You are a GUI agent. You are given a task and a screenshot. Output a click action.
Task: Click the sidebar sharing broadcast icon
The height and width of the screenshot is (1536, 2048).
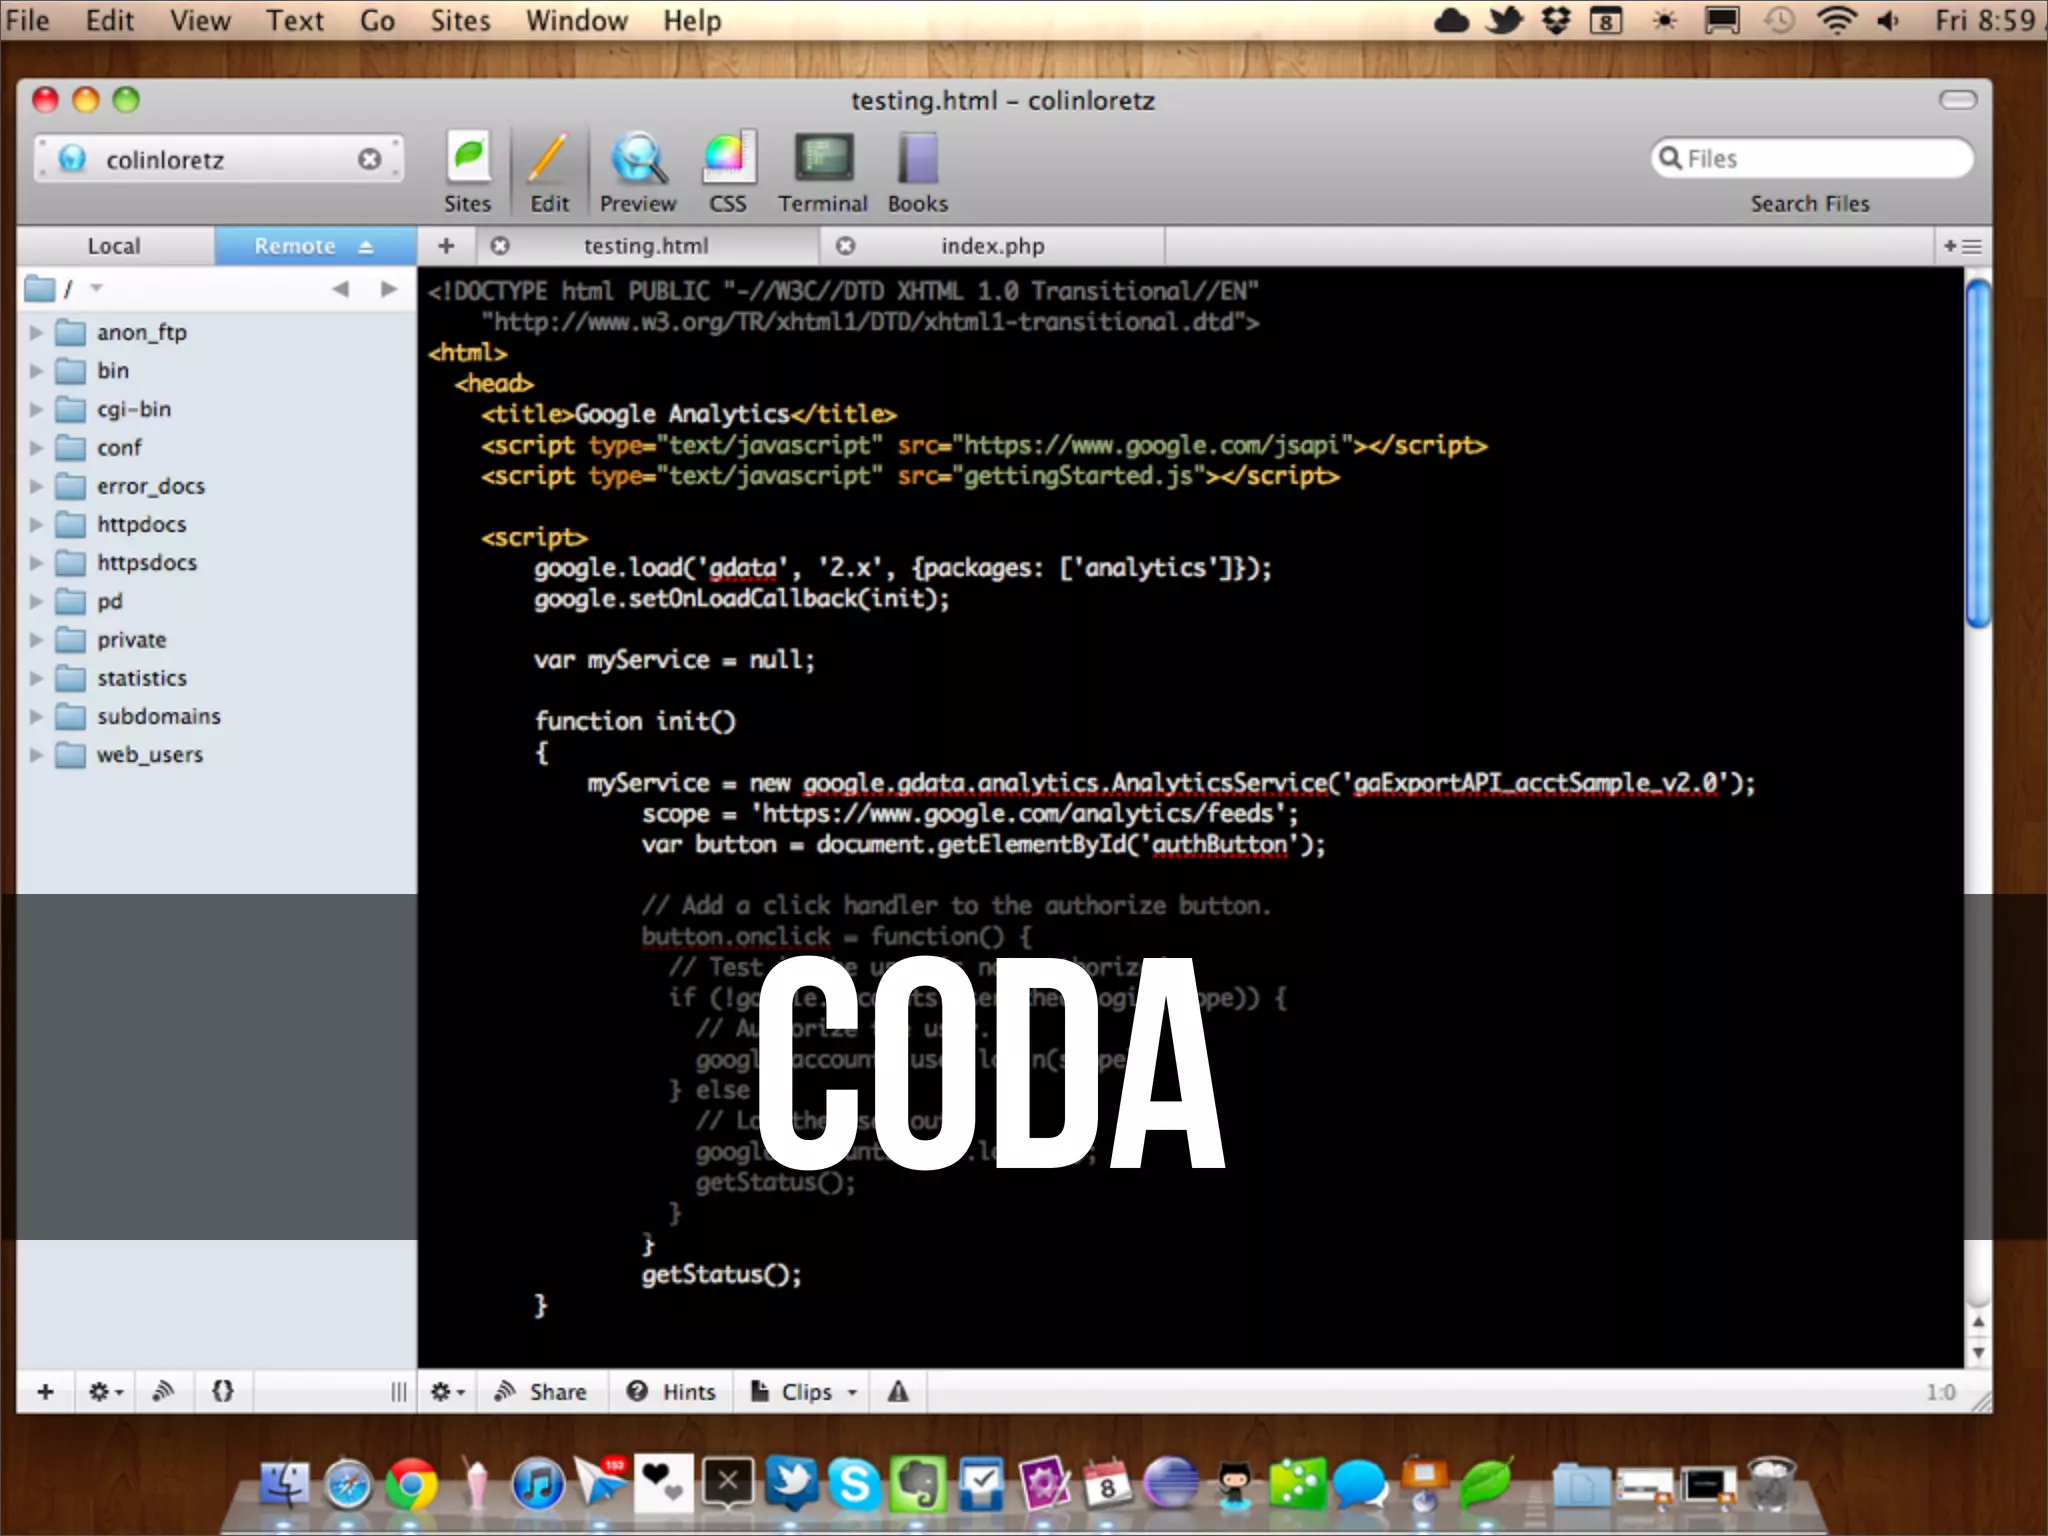(163, 1391)
